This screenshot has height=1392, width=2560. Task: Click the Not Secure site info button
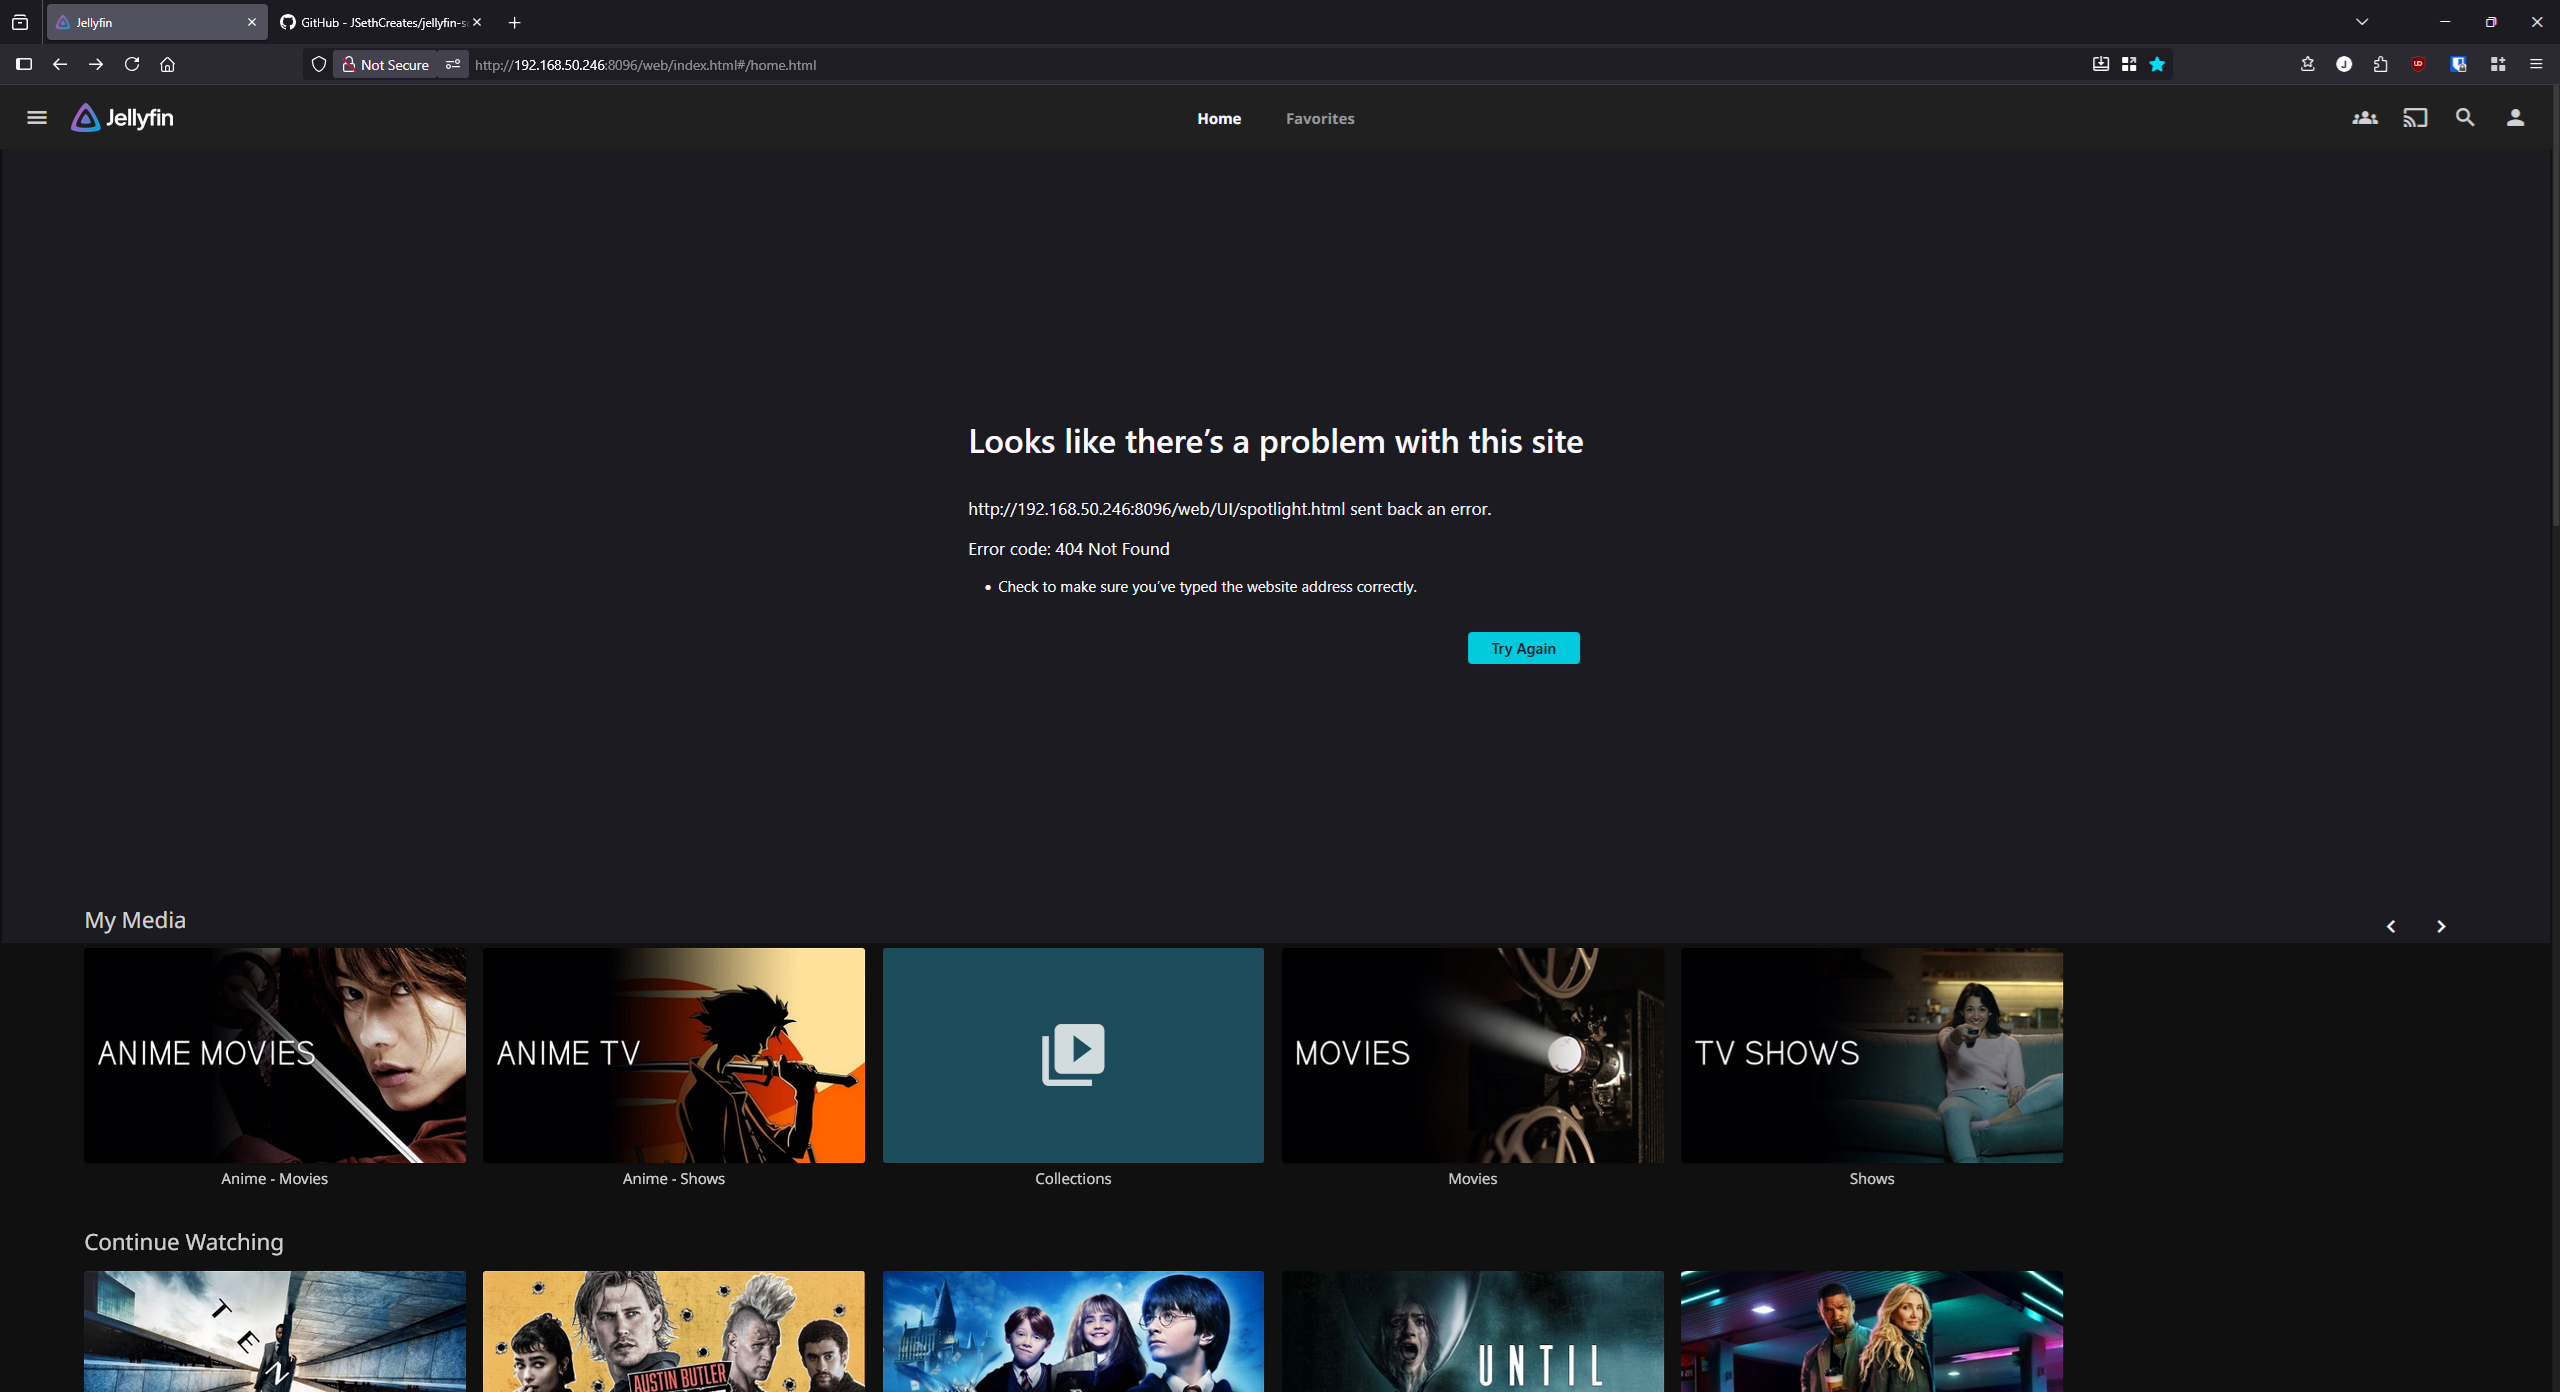tap(386, 64)
